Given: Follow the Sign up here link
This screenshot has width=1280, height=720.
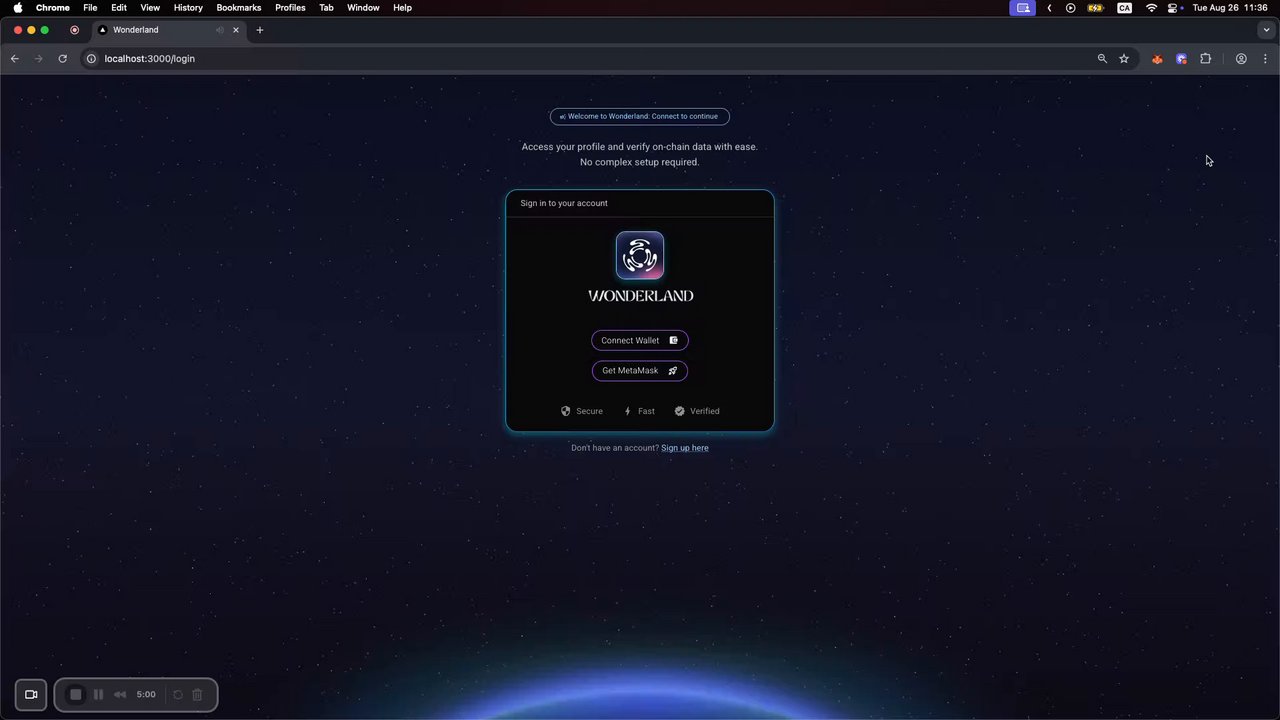Looking at the screenshot, I should click(685, 448).
